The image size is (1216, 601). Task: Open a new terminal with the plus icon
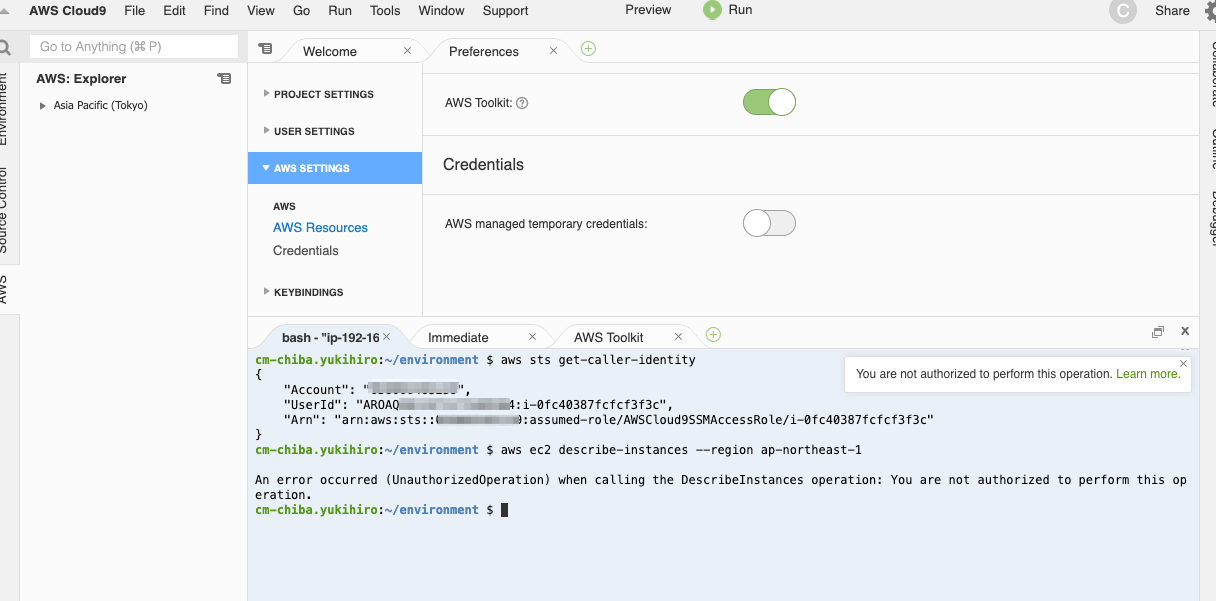click(x=712, y=336)
